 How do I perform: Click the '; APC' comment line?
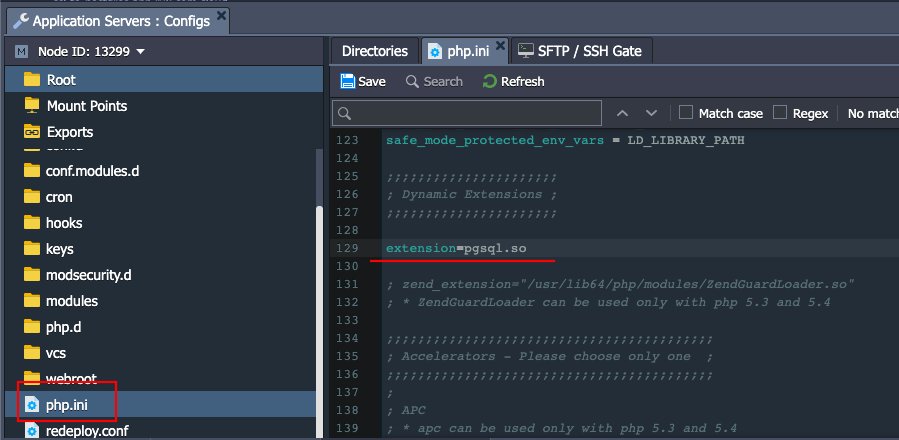pos(406,410)
